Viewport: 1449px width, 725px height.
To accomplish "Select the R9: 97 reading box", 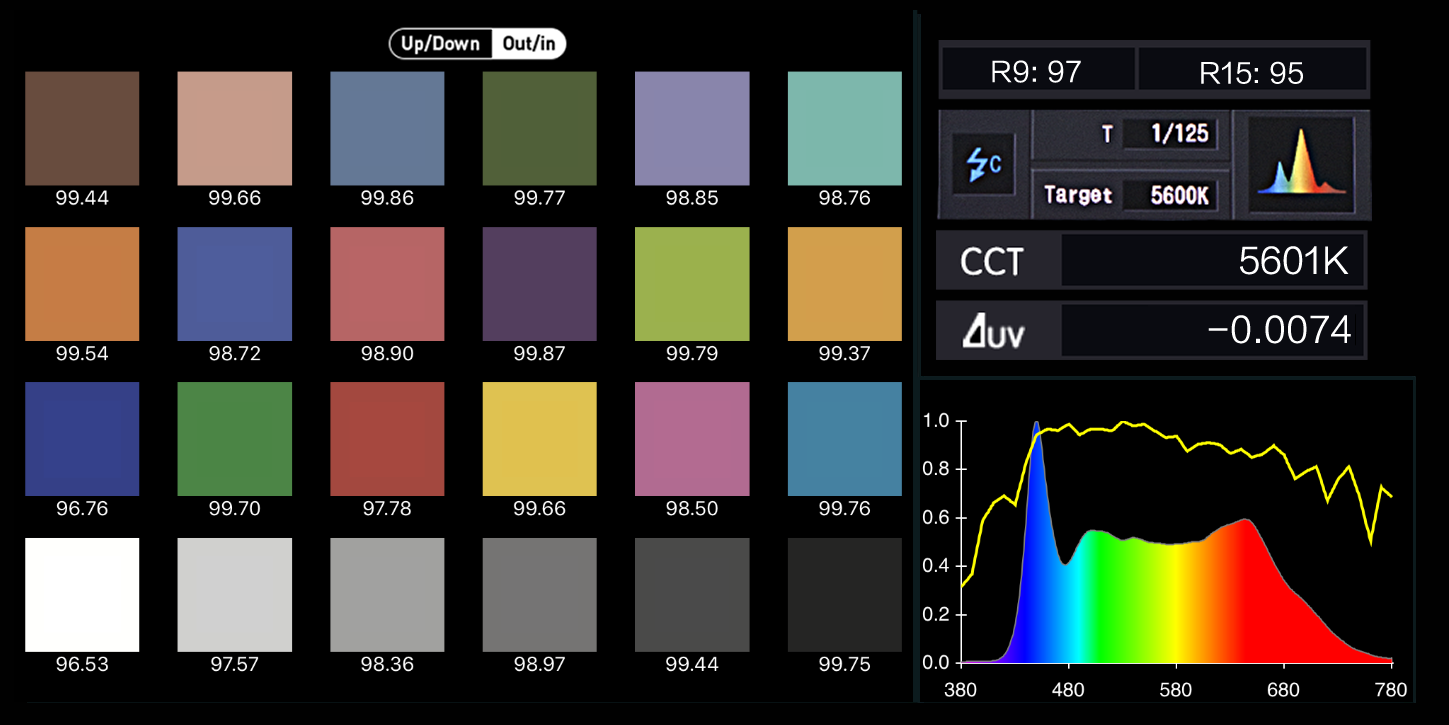I will tap(1036, 72).
